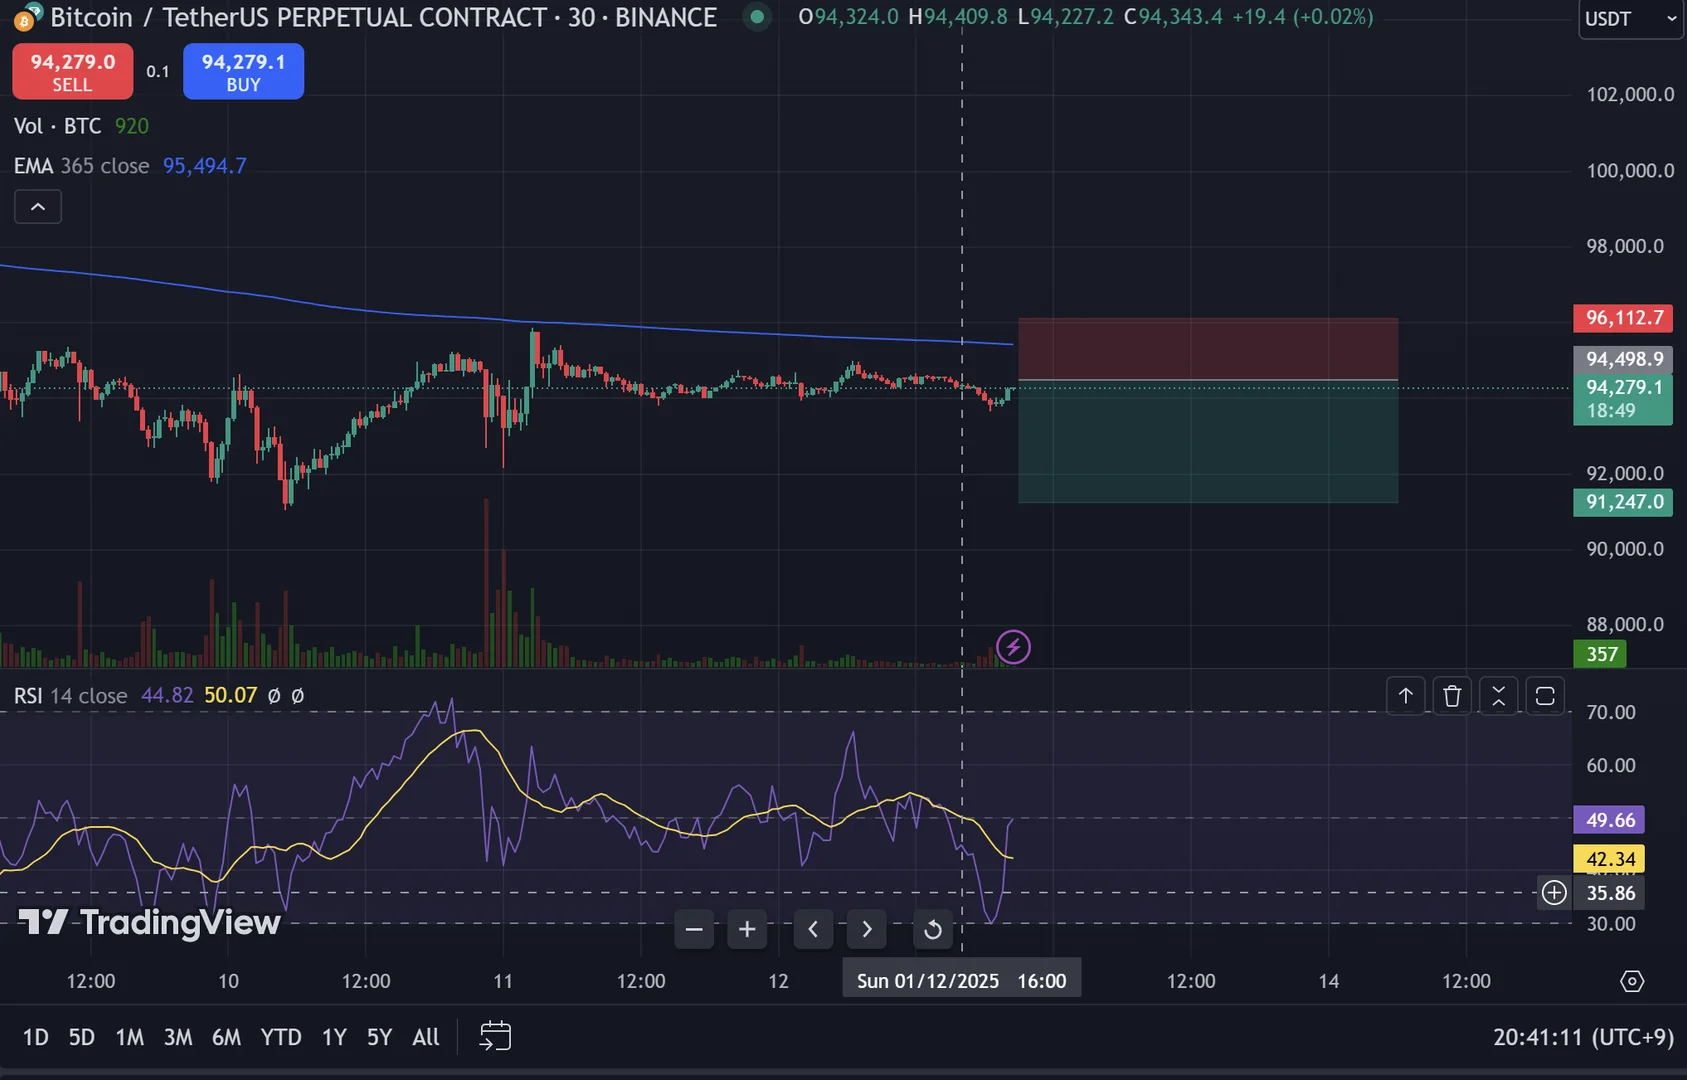Select the 3M date range
The height and width of the screenshot is (1080, 1687).
click(x=178, y=1037)
